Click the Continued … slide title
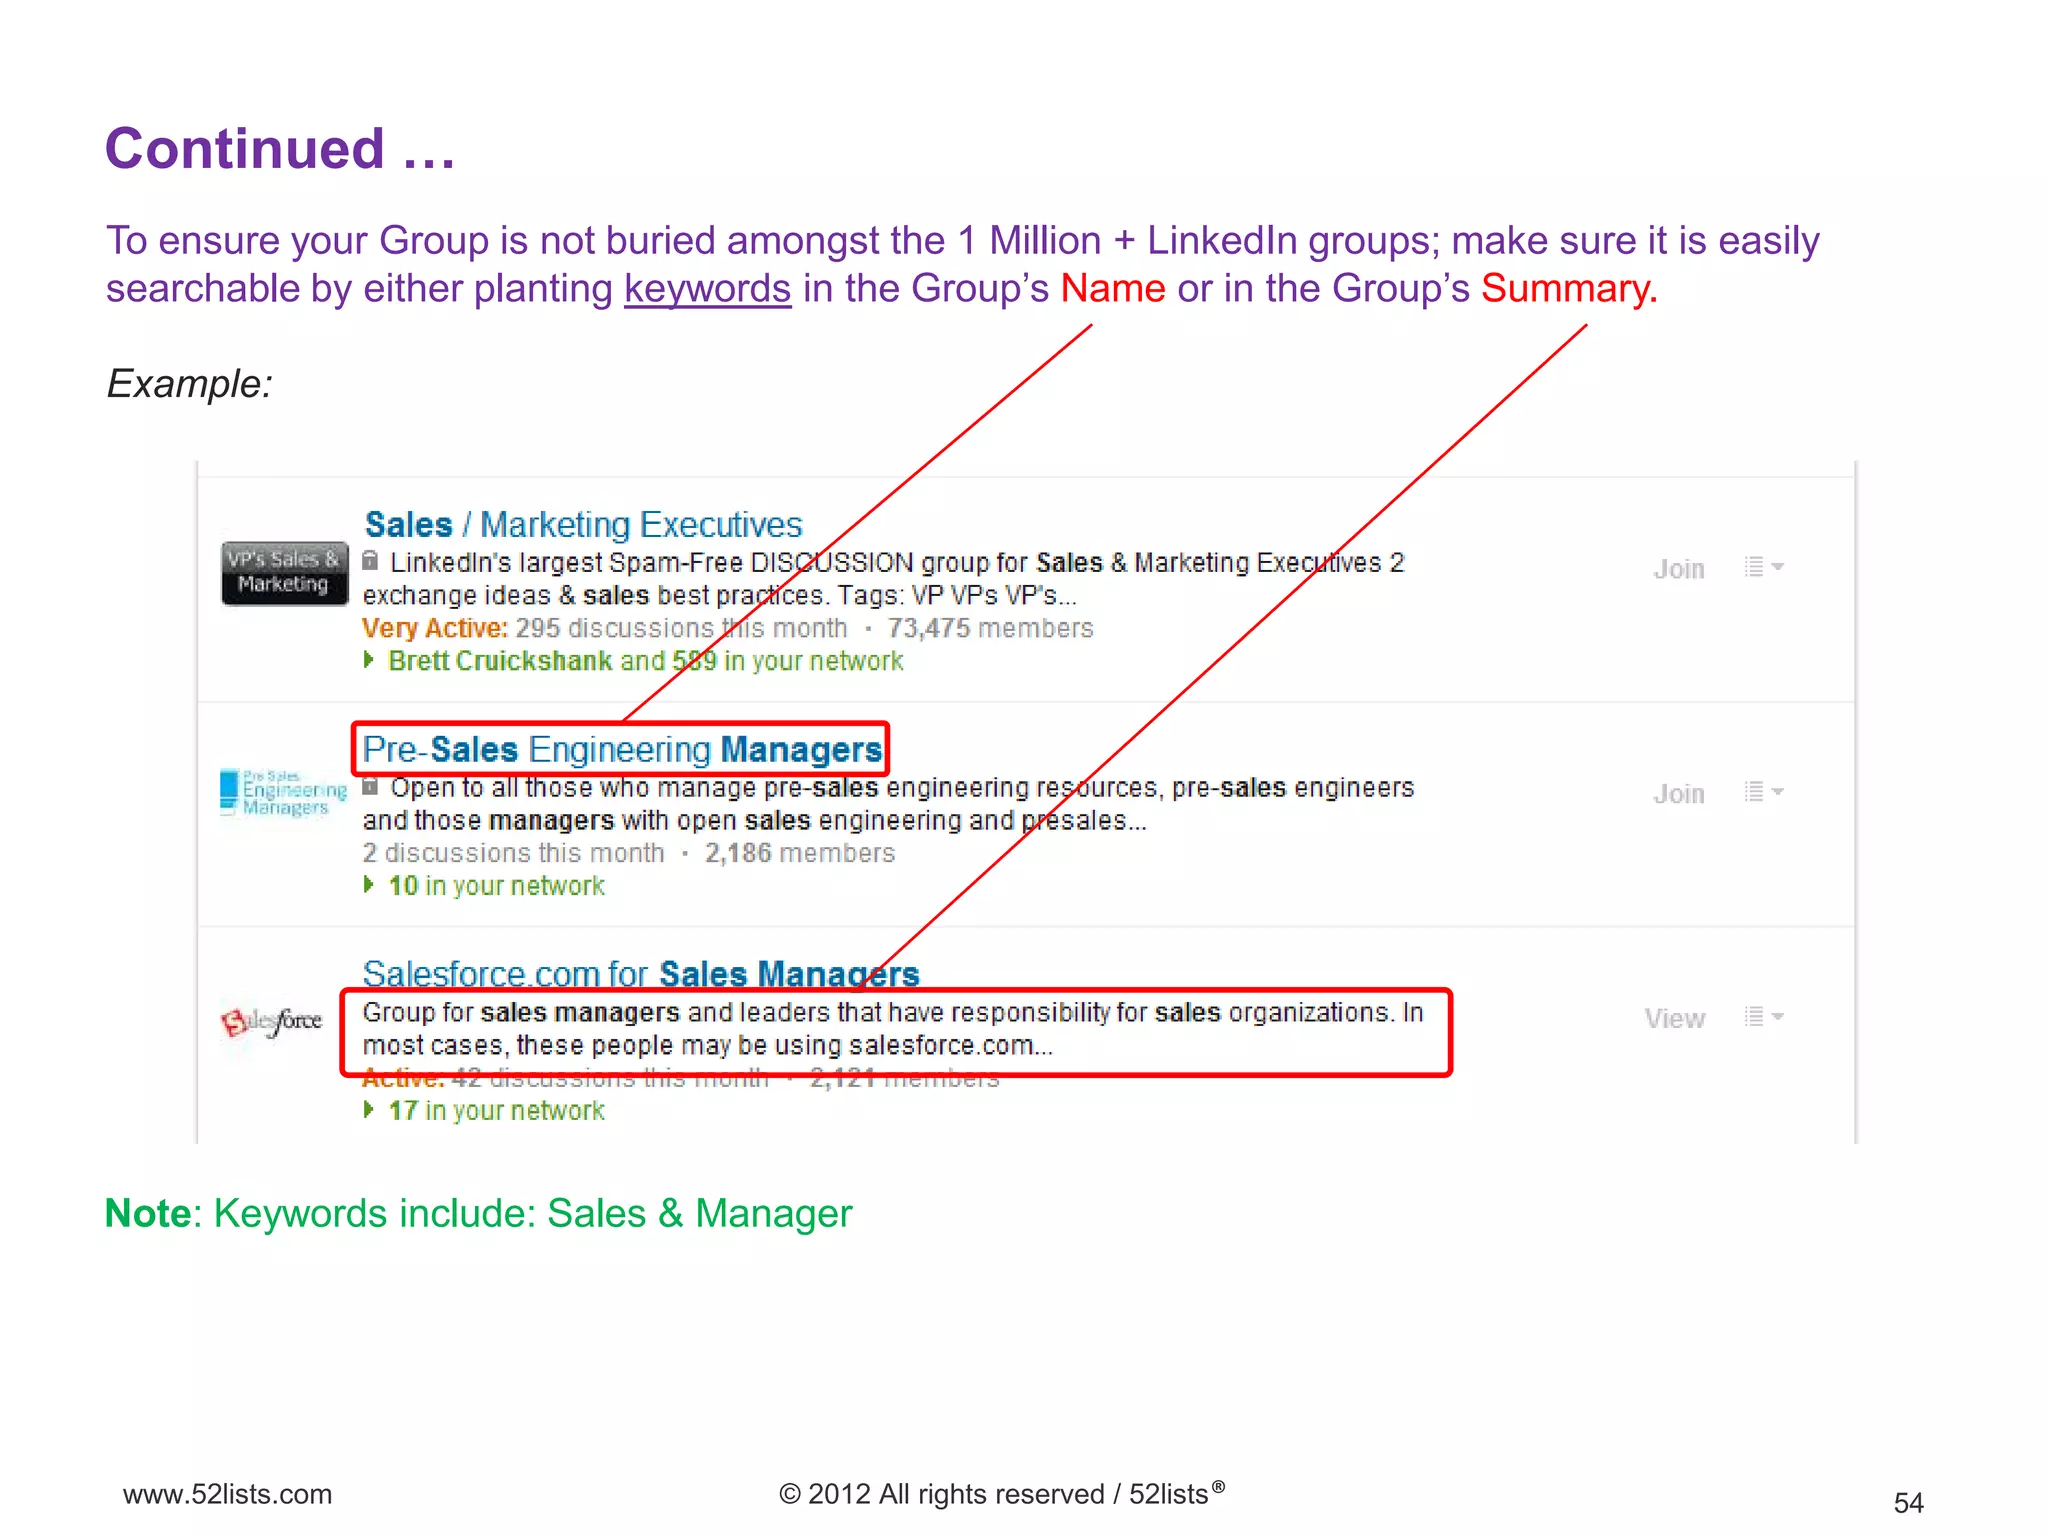 pos(280,149)
